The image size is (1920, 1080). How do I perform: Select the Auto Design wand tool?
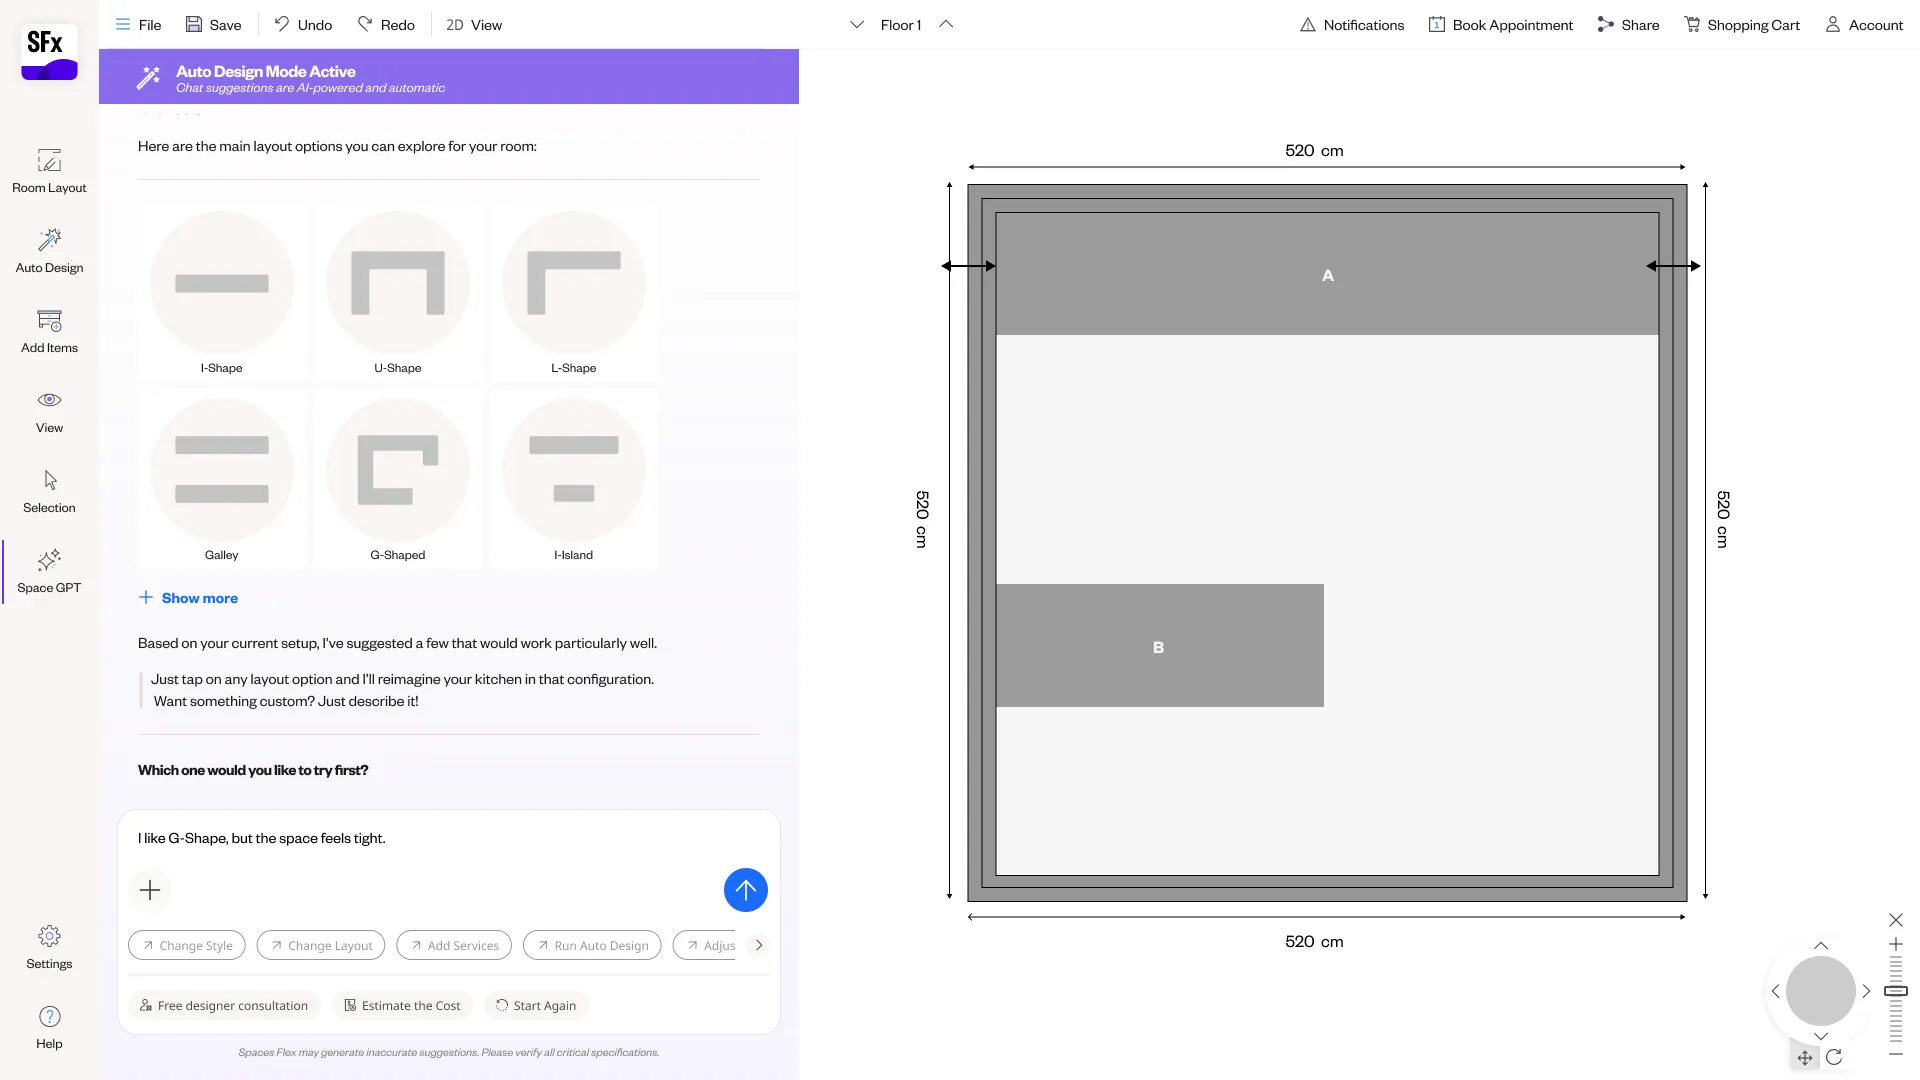coord(49,251)
